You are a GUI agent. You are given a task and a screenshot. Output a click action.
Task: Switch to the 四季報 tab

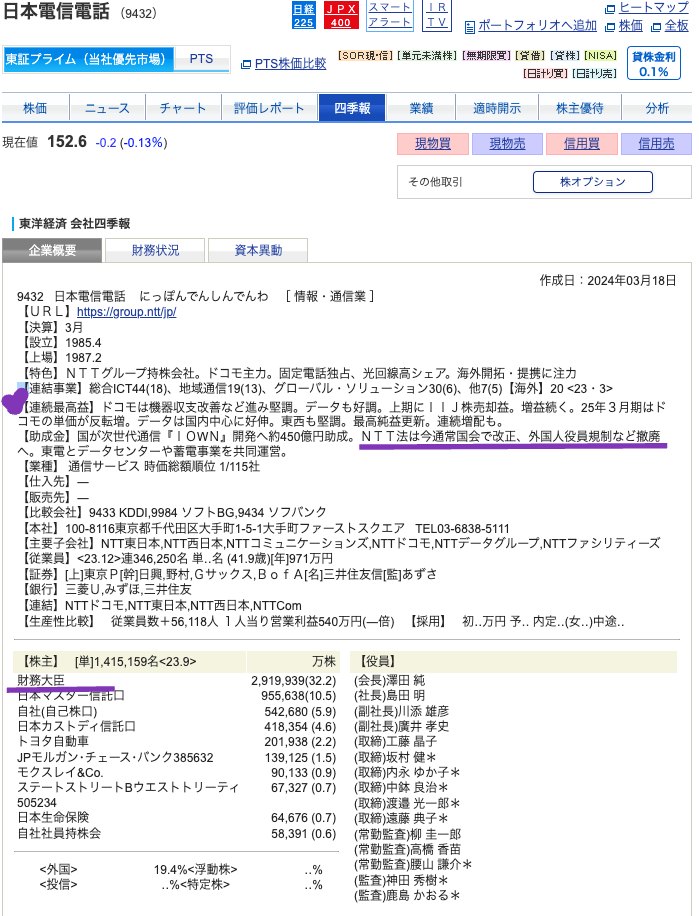[352, 108]
